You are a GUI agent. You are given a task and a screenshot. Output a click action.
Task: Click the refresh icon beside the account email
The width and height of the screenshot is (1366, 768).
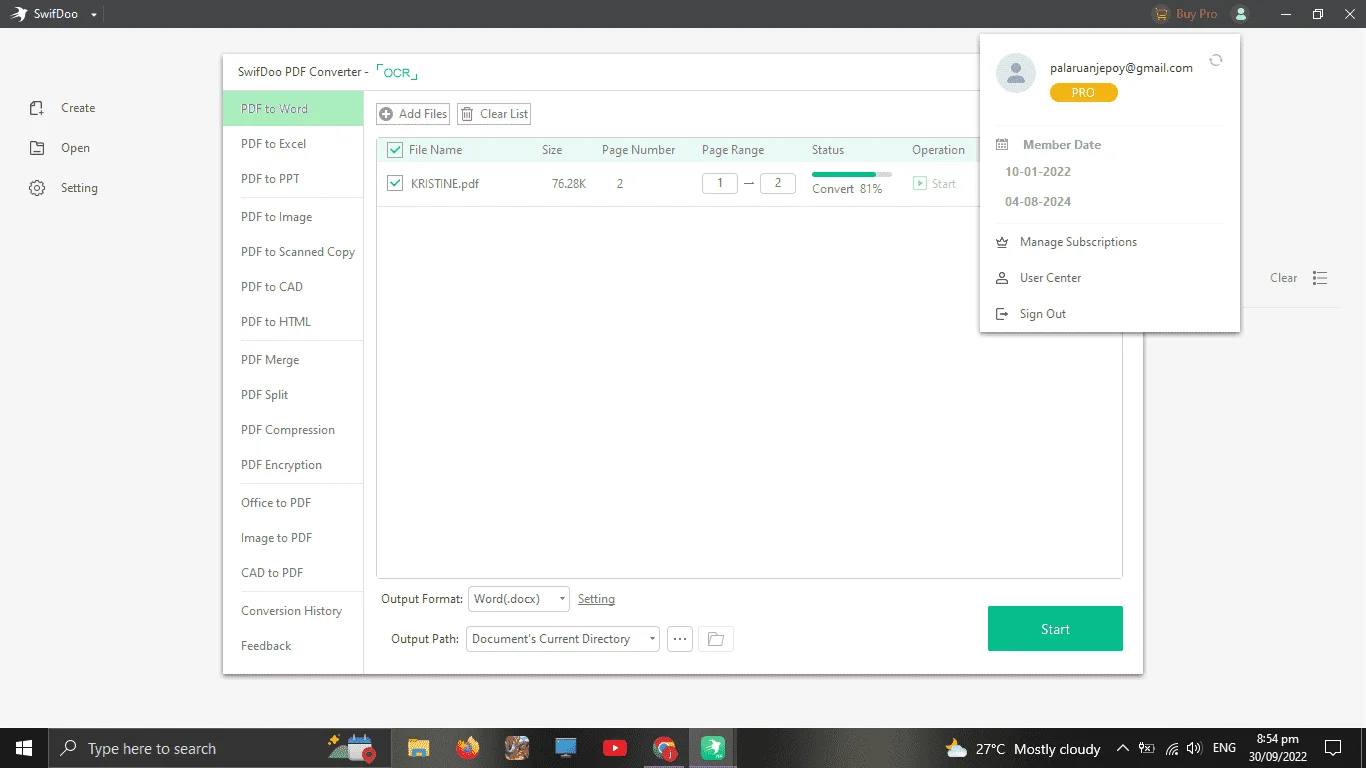[x=1216, y=60]
